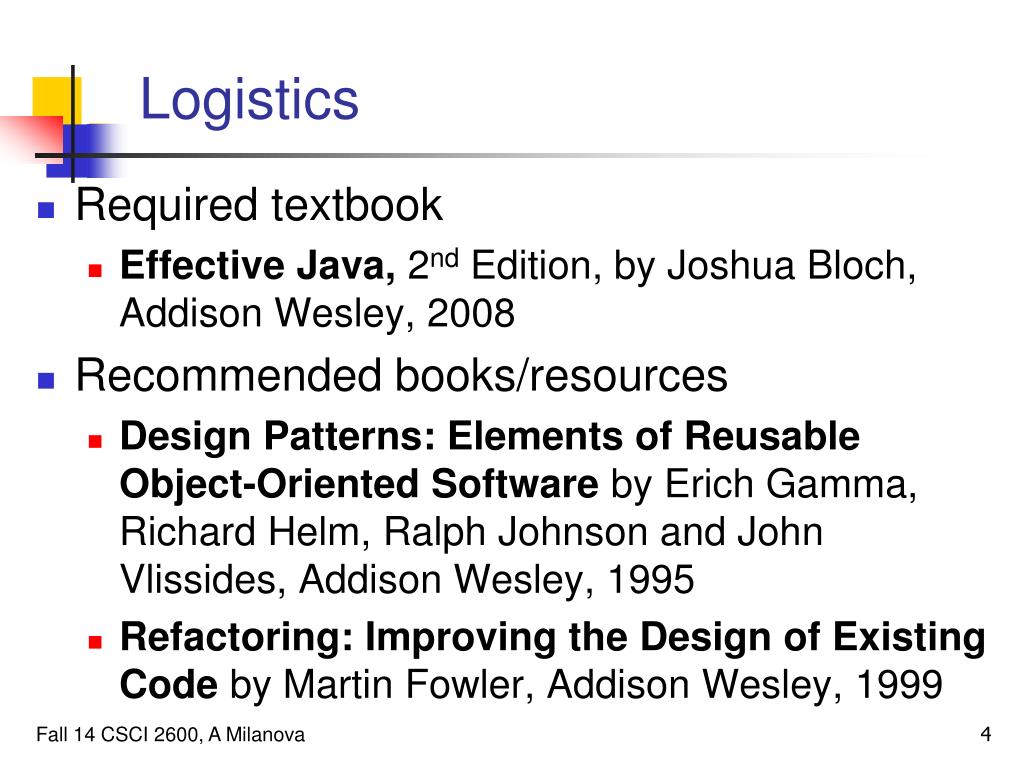Click red bullet beside Refactoring

click(95, 641)
